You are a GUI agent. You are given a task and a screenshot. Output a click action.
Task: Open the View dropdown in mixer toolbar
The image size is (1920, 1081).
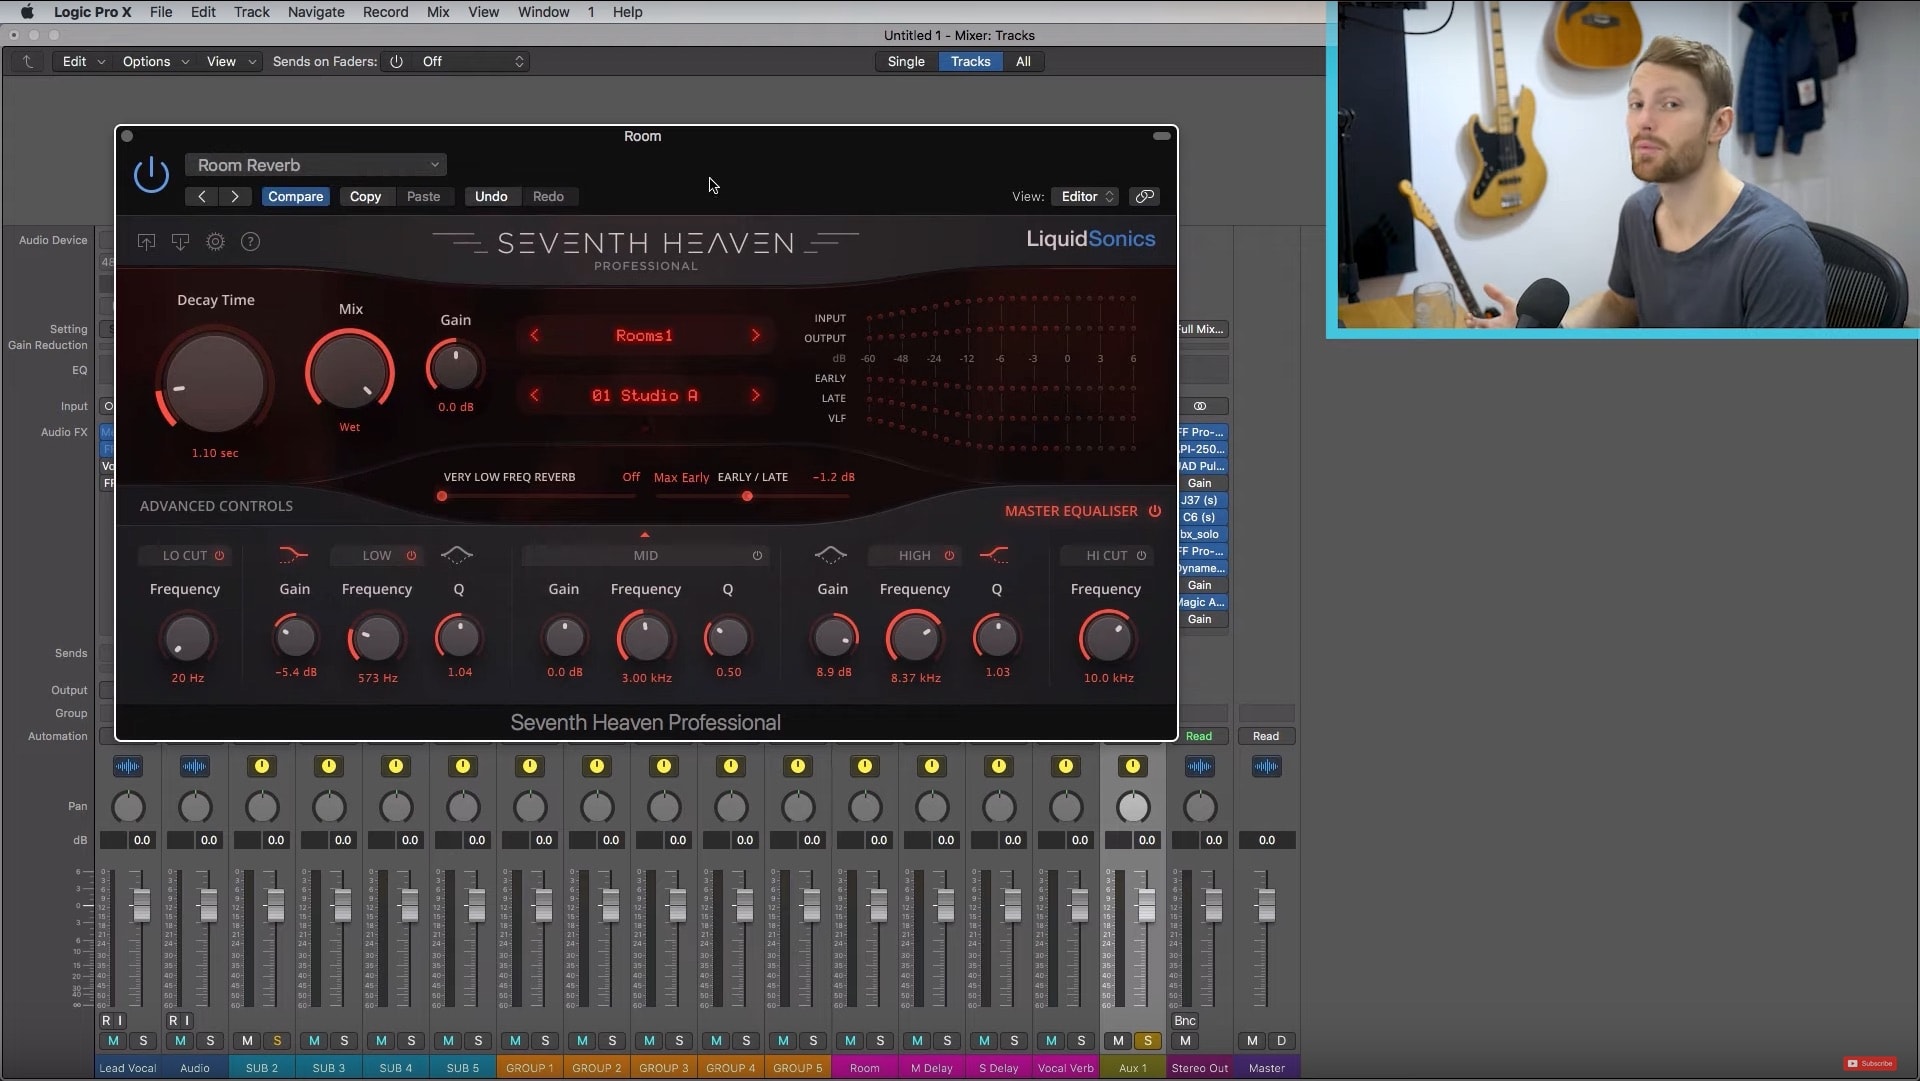click(231, 62)
